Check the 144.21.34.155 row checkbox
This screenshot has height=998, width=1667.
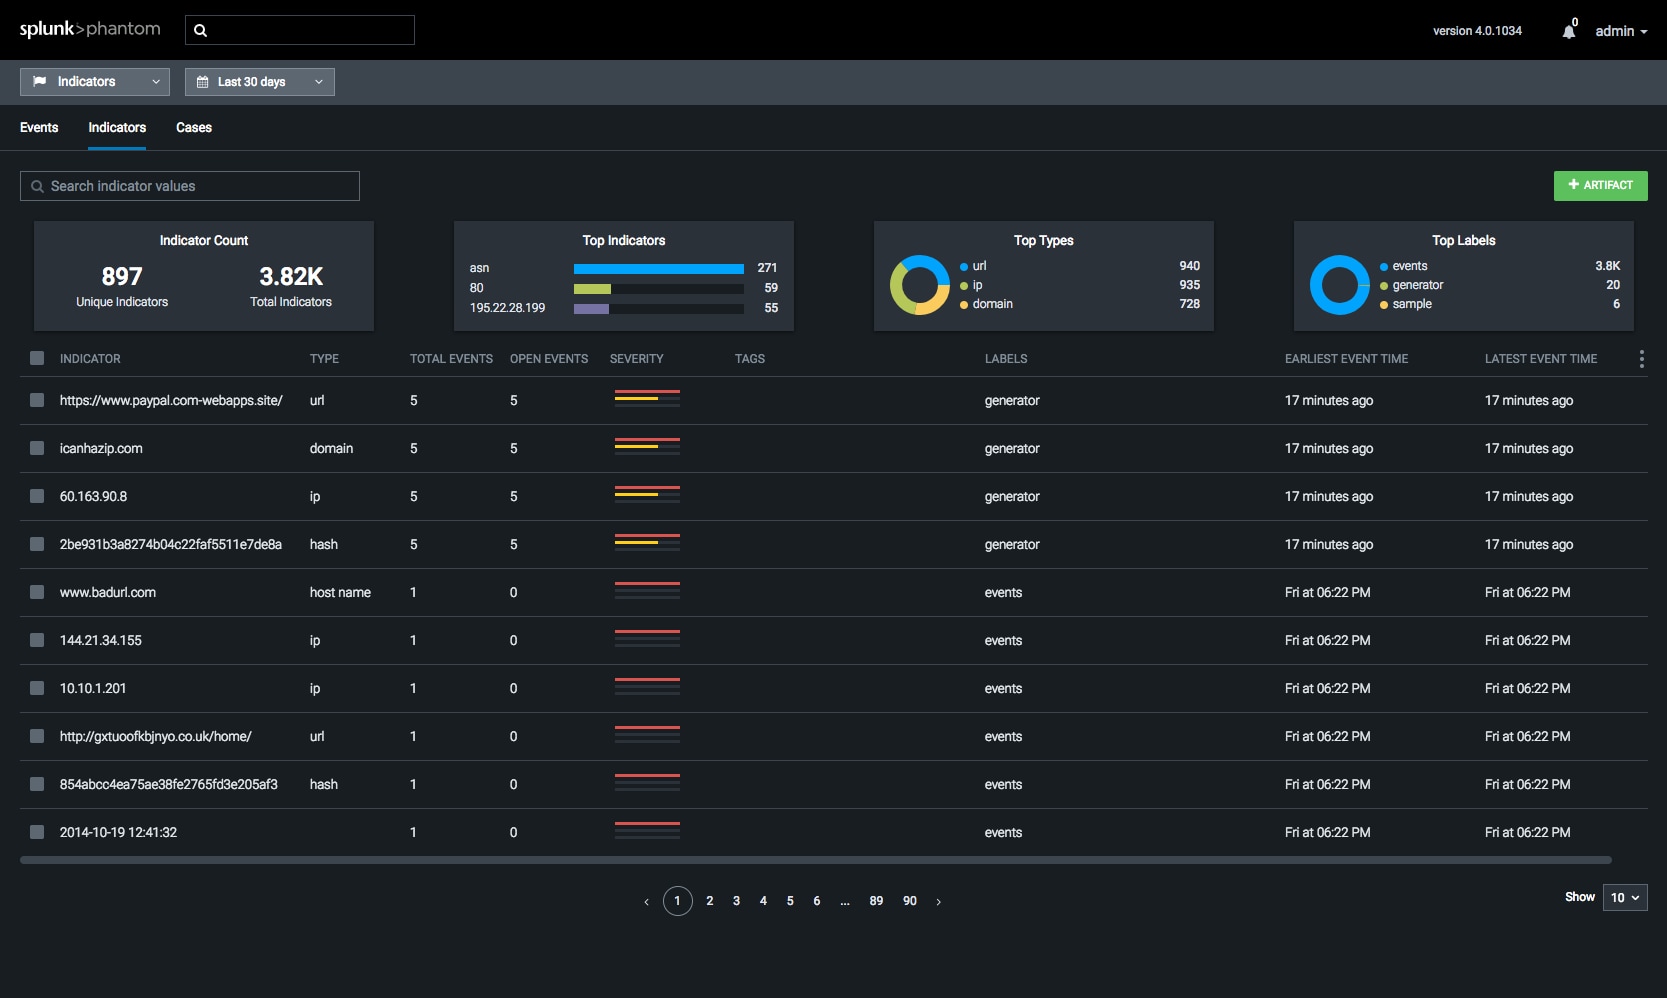(37, 640)
